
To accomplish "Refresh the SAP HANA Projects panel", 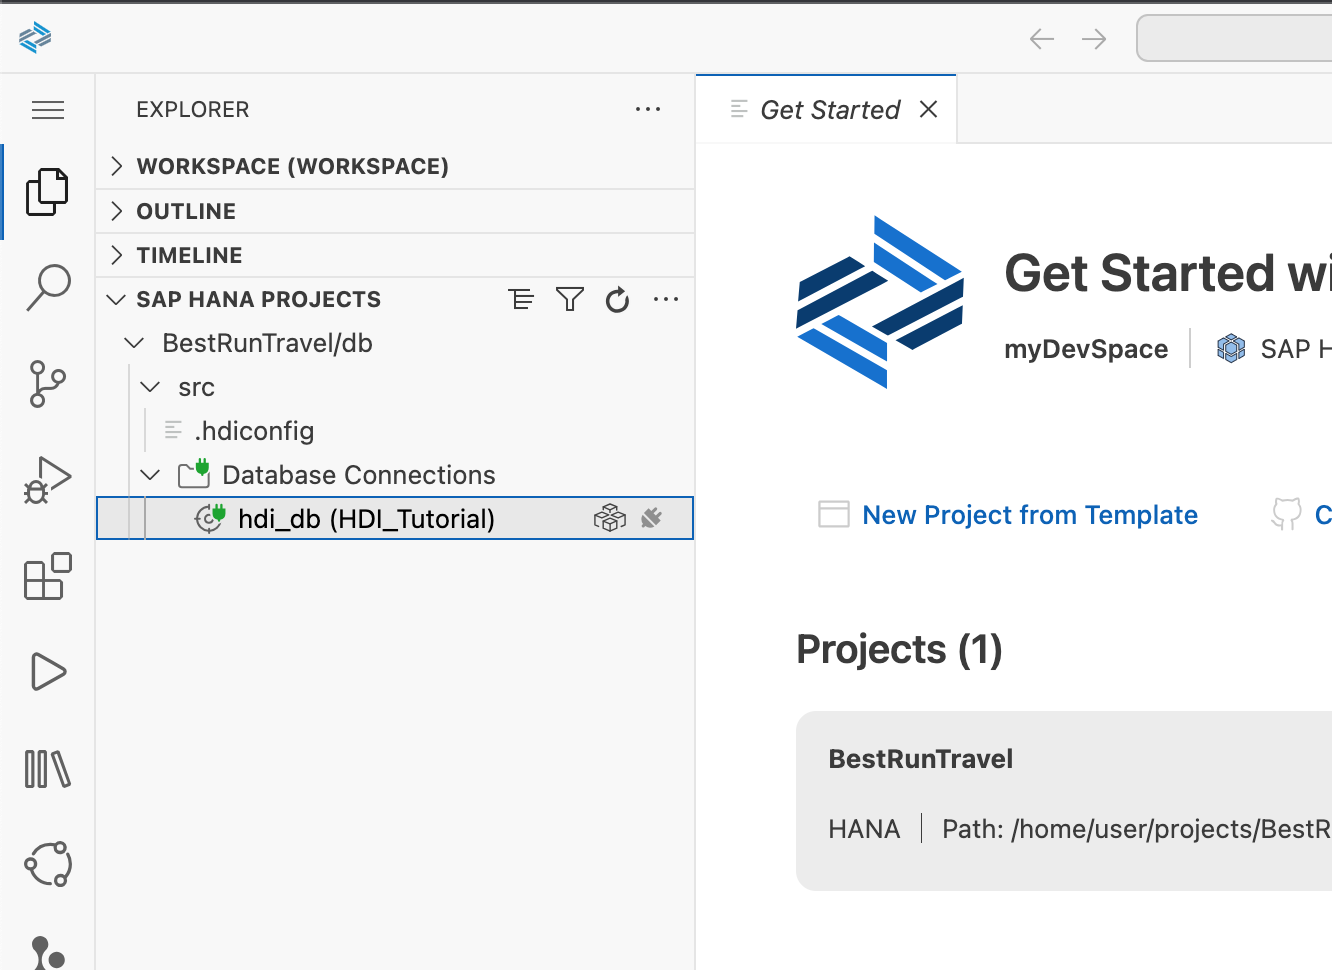I will coord(617,299).
